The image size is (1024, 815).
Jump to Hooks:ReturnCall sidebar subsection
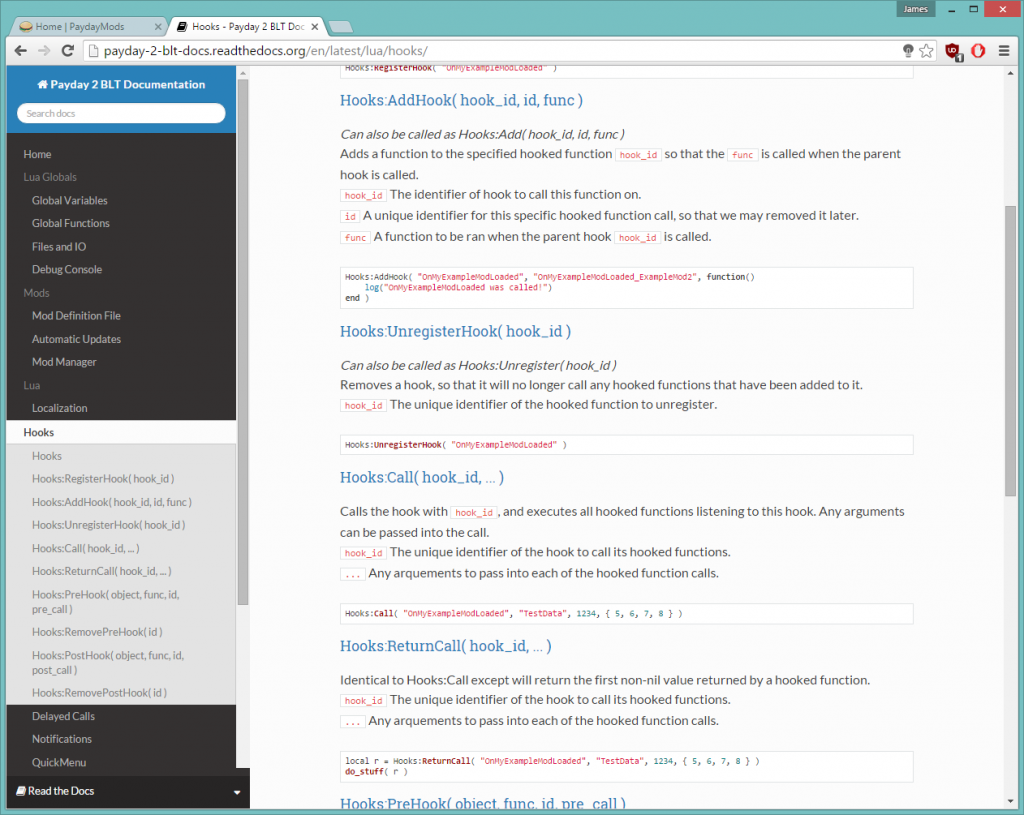101,571
